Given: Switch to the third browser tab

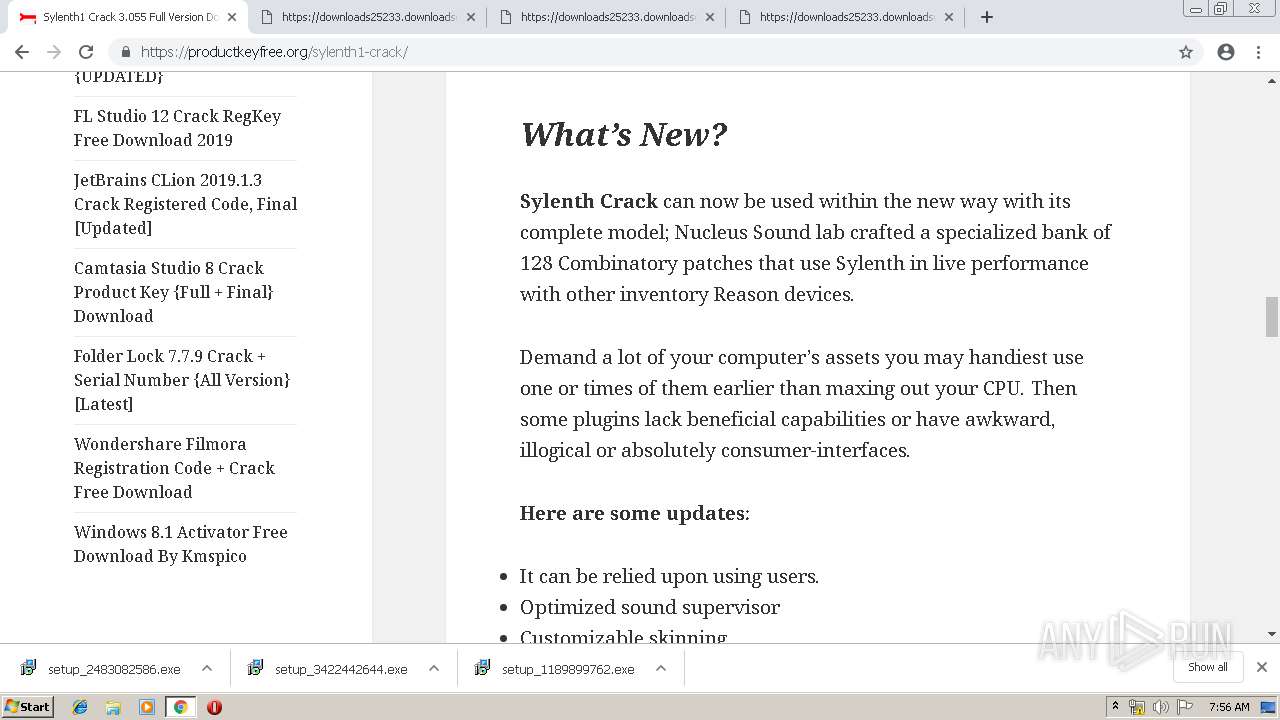Looking at the screenshot, I should pos(606,17).
